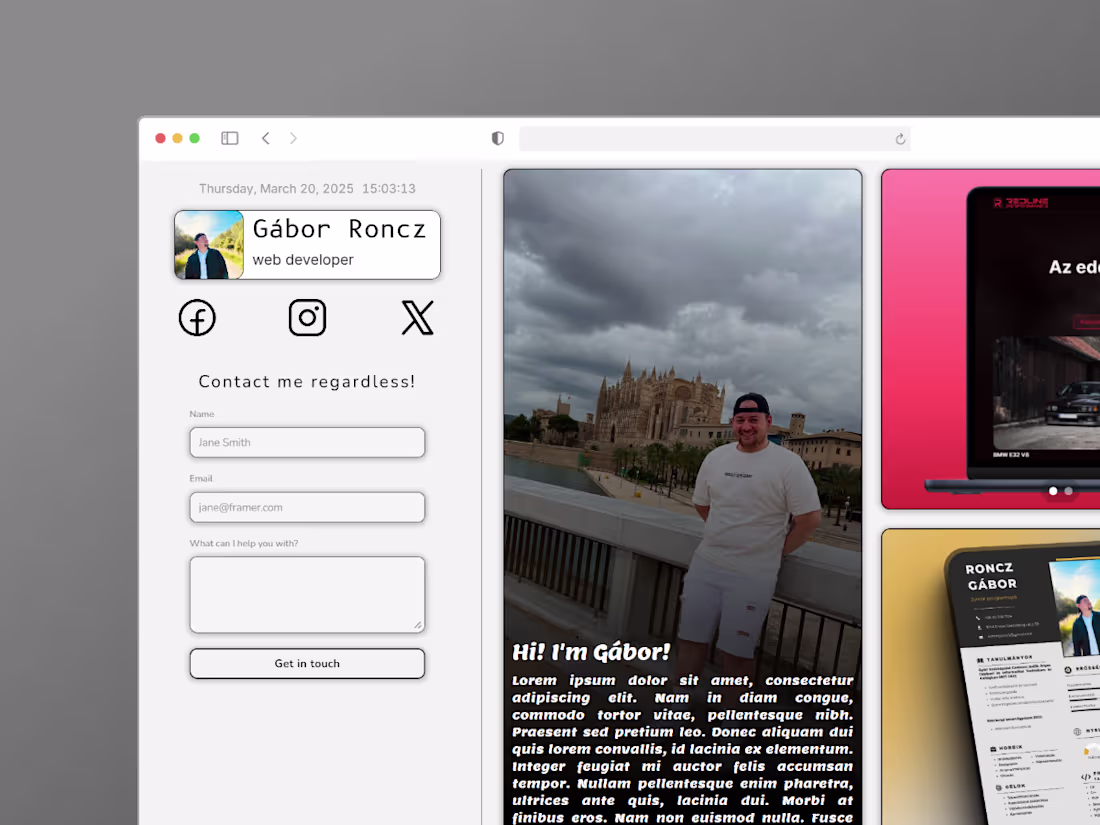The height and width of the screenshot is (825, 1100).
Task: Select the second carousel dot on Redline card
Action: click(x=1067, y=491)
